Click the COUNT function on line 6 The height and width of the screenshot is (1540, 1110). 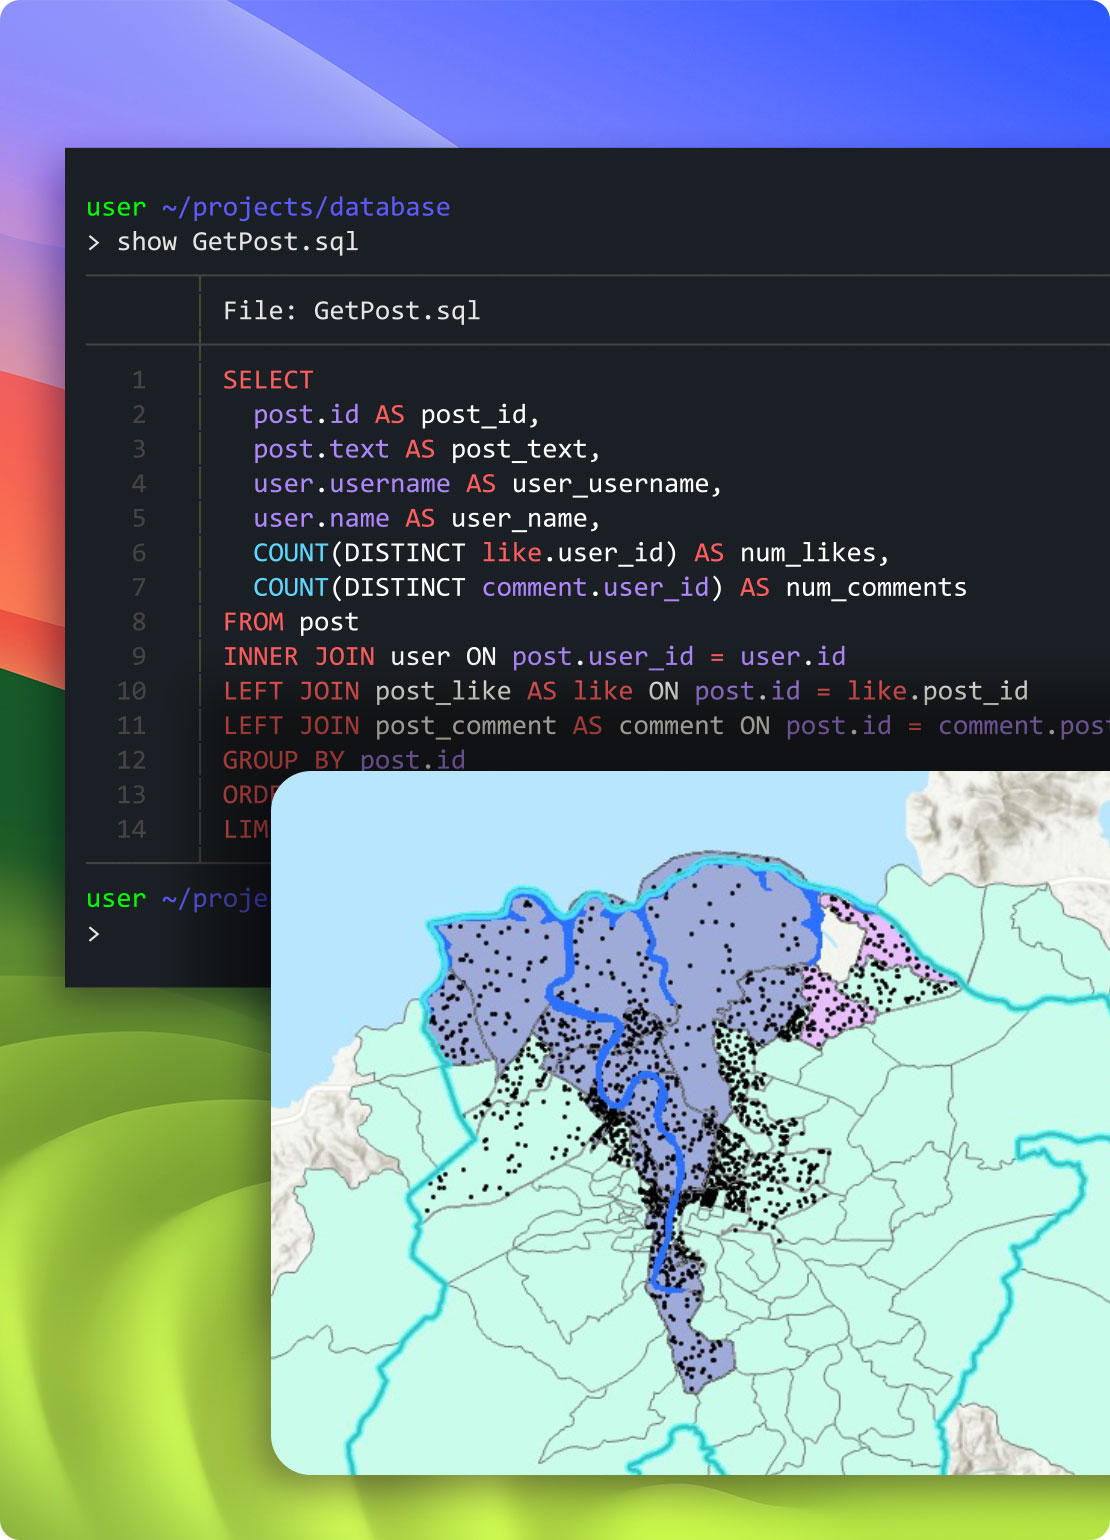[x=290, y=553]
